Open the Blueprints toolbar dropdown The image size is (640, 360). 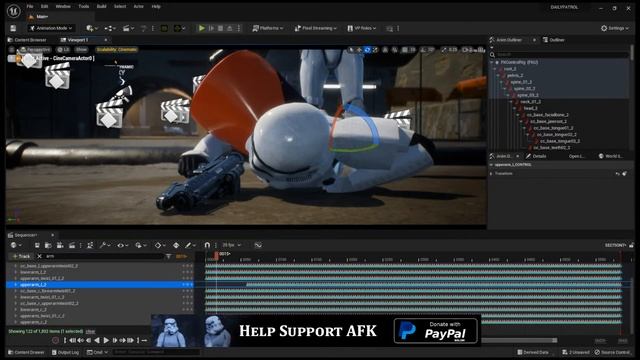(110, 28)
